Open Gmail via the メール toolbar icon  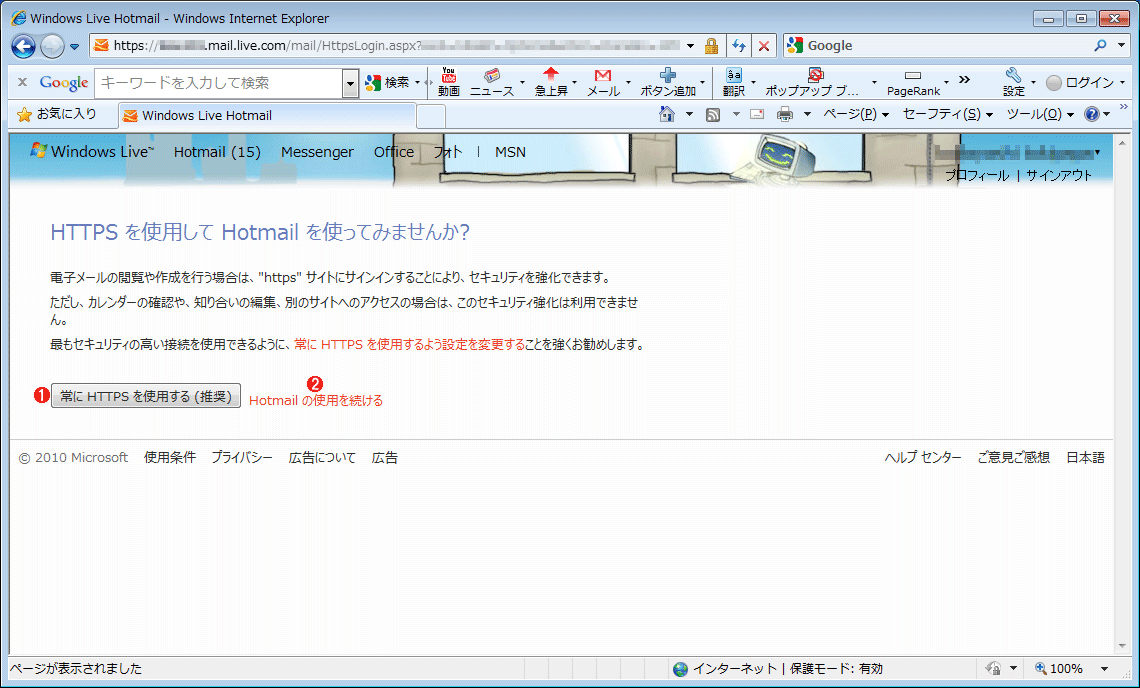tap(603, 82)
